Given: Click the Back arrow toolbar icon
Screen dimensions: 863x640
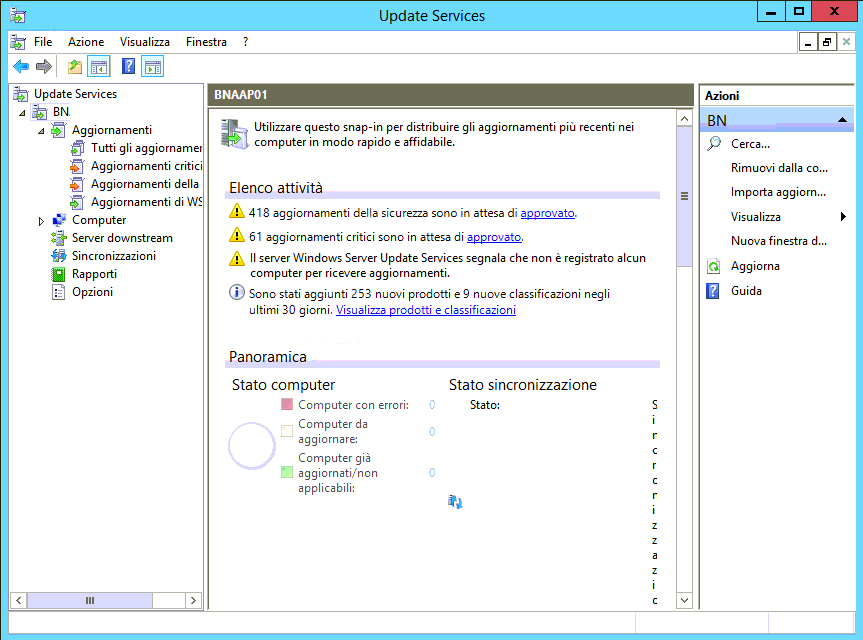Looking at the screenshot, I should tap(20, 67).
